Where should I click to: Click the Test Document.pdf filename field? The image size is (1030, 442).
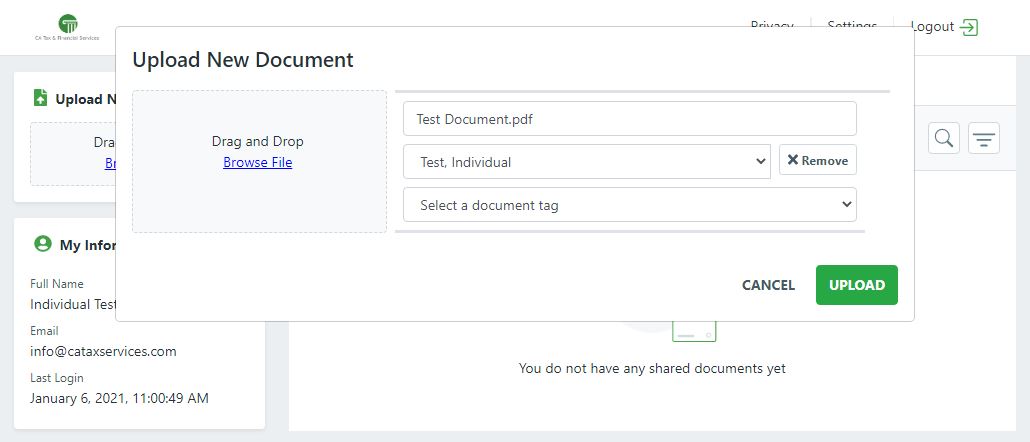[629, 119]
